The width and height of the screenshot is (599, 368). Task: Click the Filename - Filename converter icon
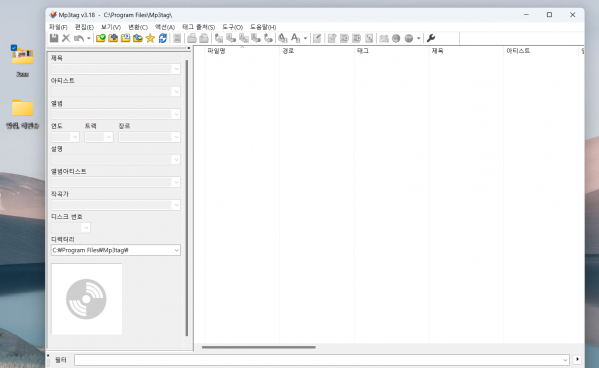coord(244,38)
